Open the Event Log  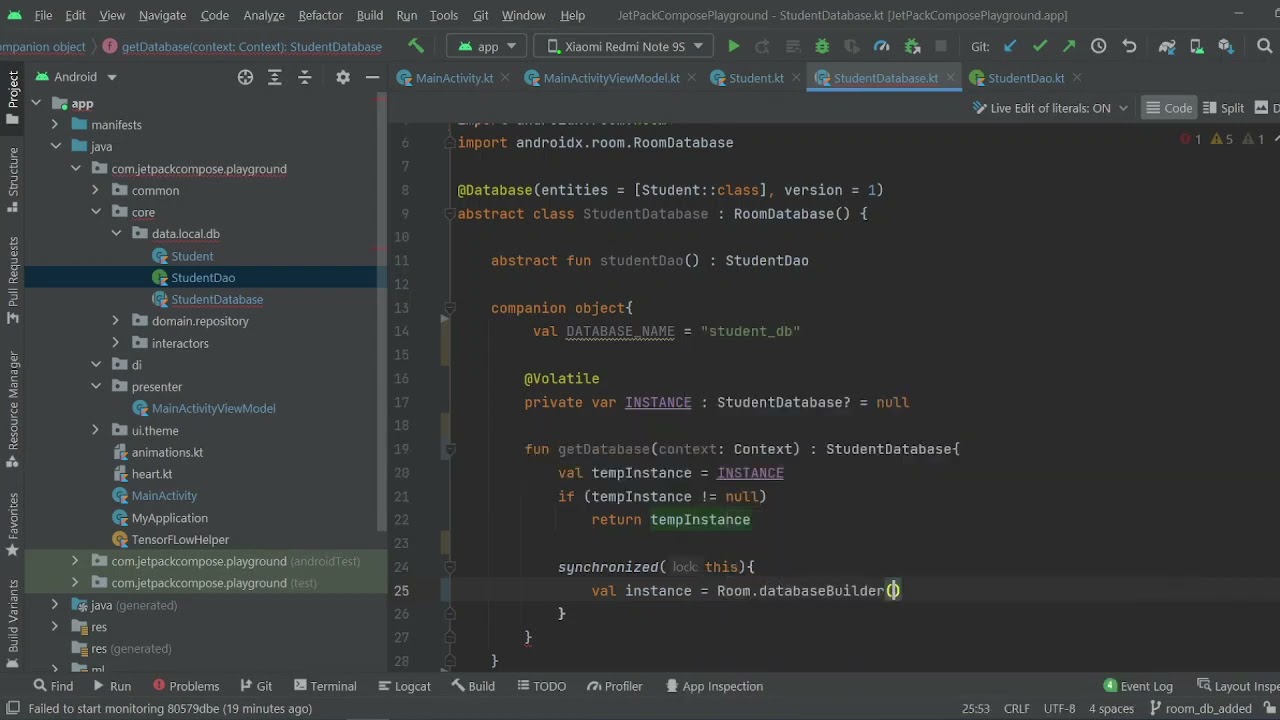click(1138, 686)
